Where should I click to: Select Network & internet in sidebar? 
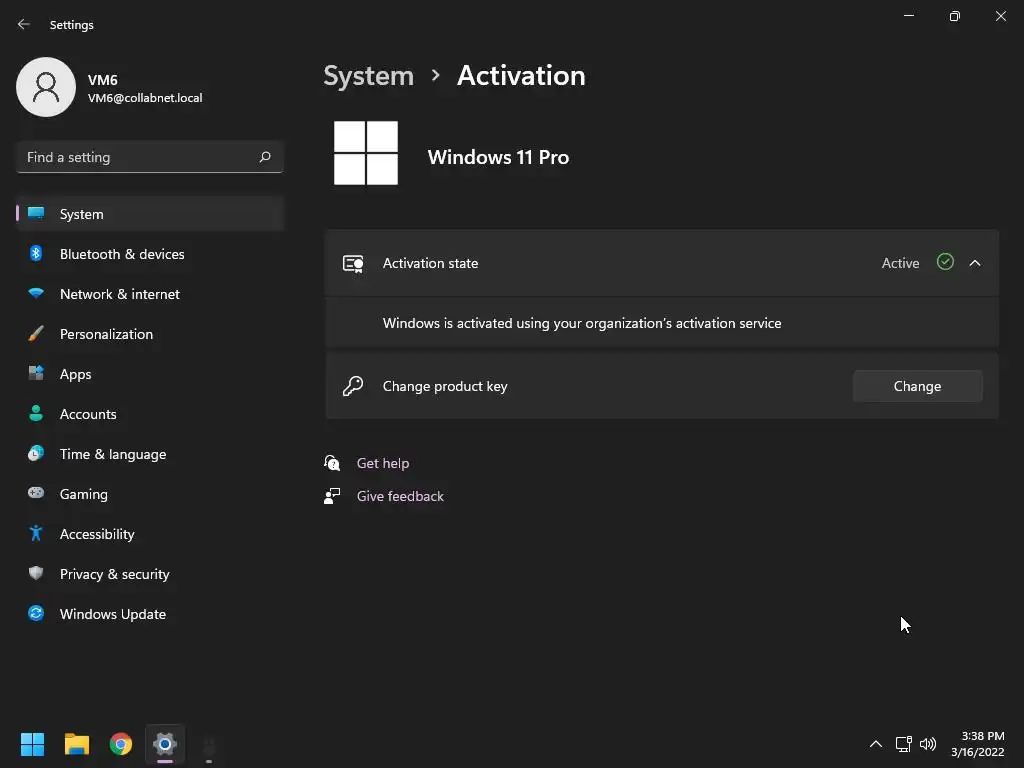click(x=120, y=294)
